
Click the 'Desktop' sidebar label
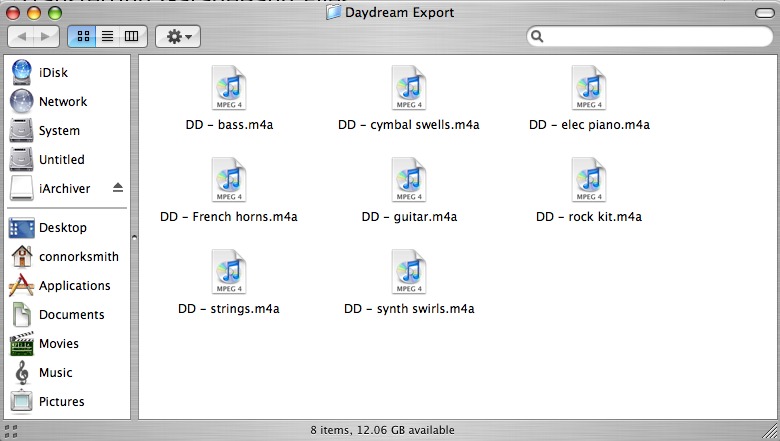[63, 228]
